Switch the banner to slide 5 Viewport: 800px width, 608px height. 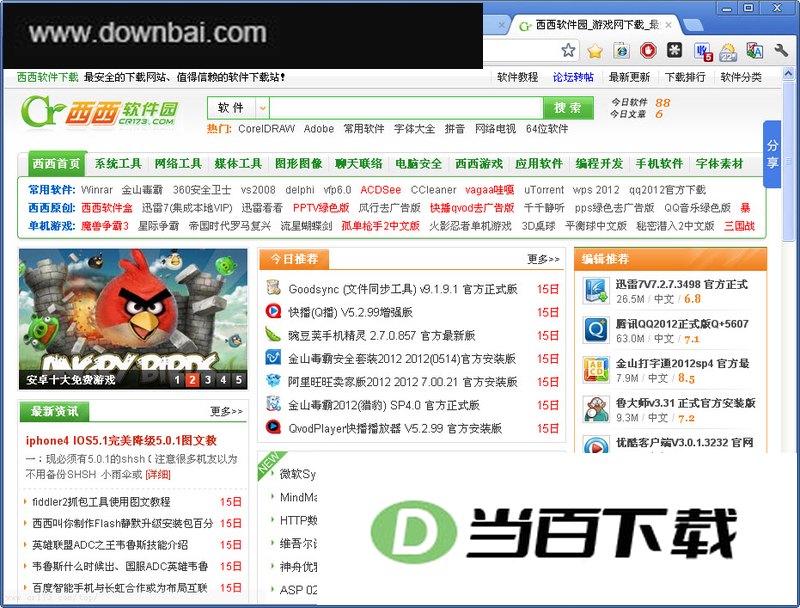238,379
